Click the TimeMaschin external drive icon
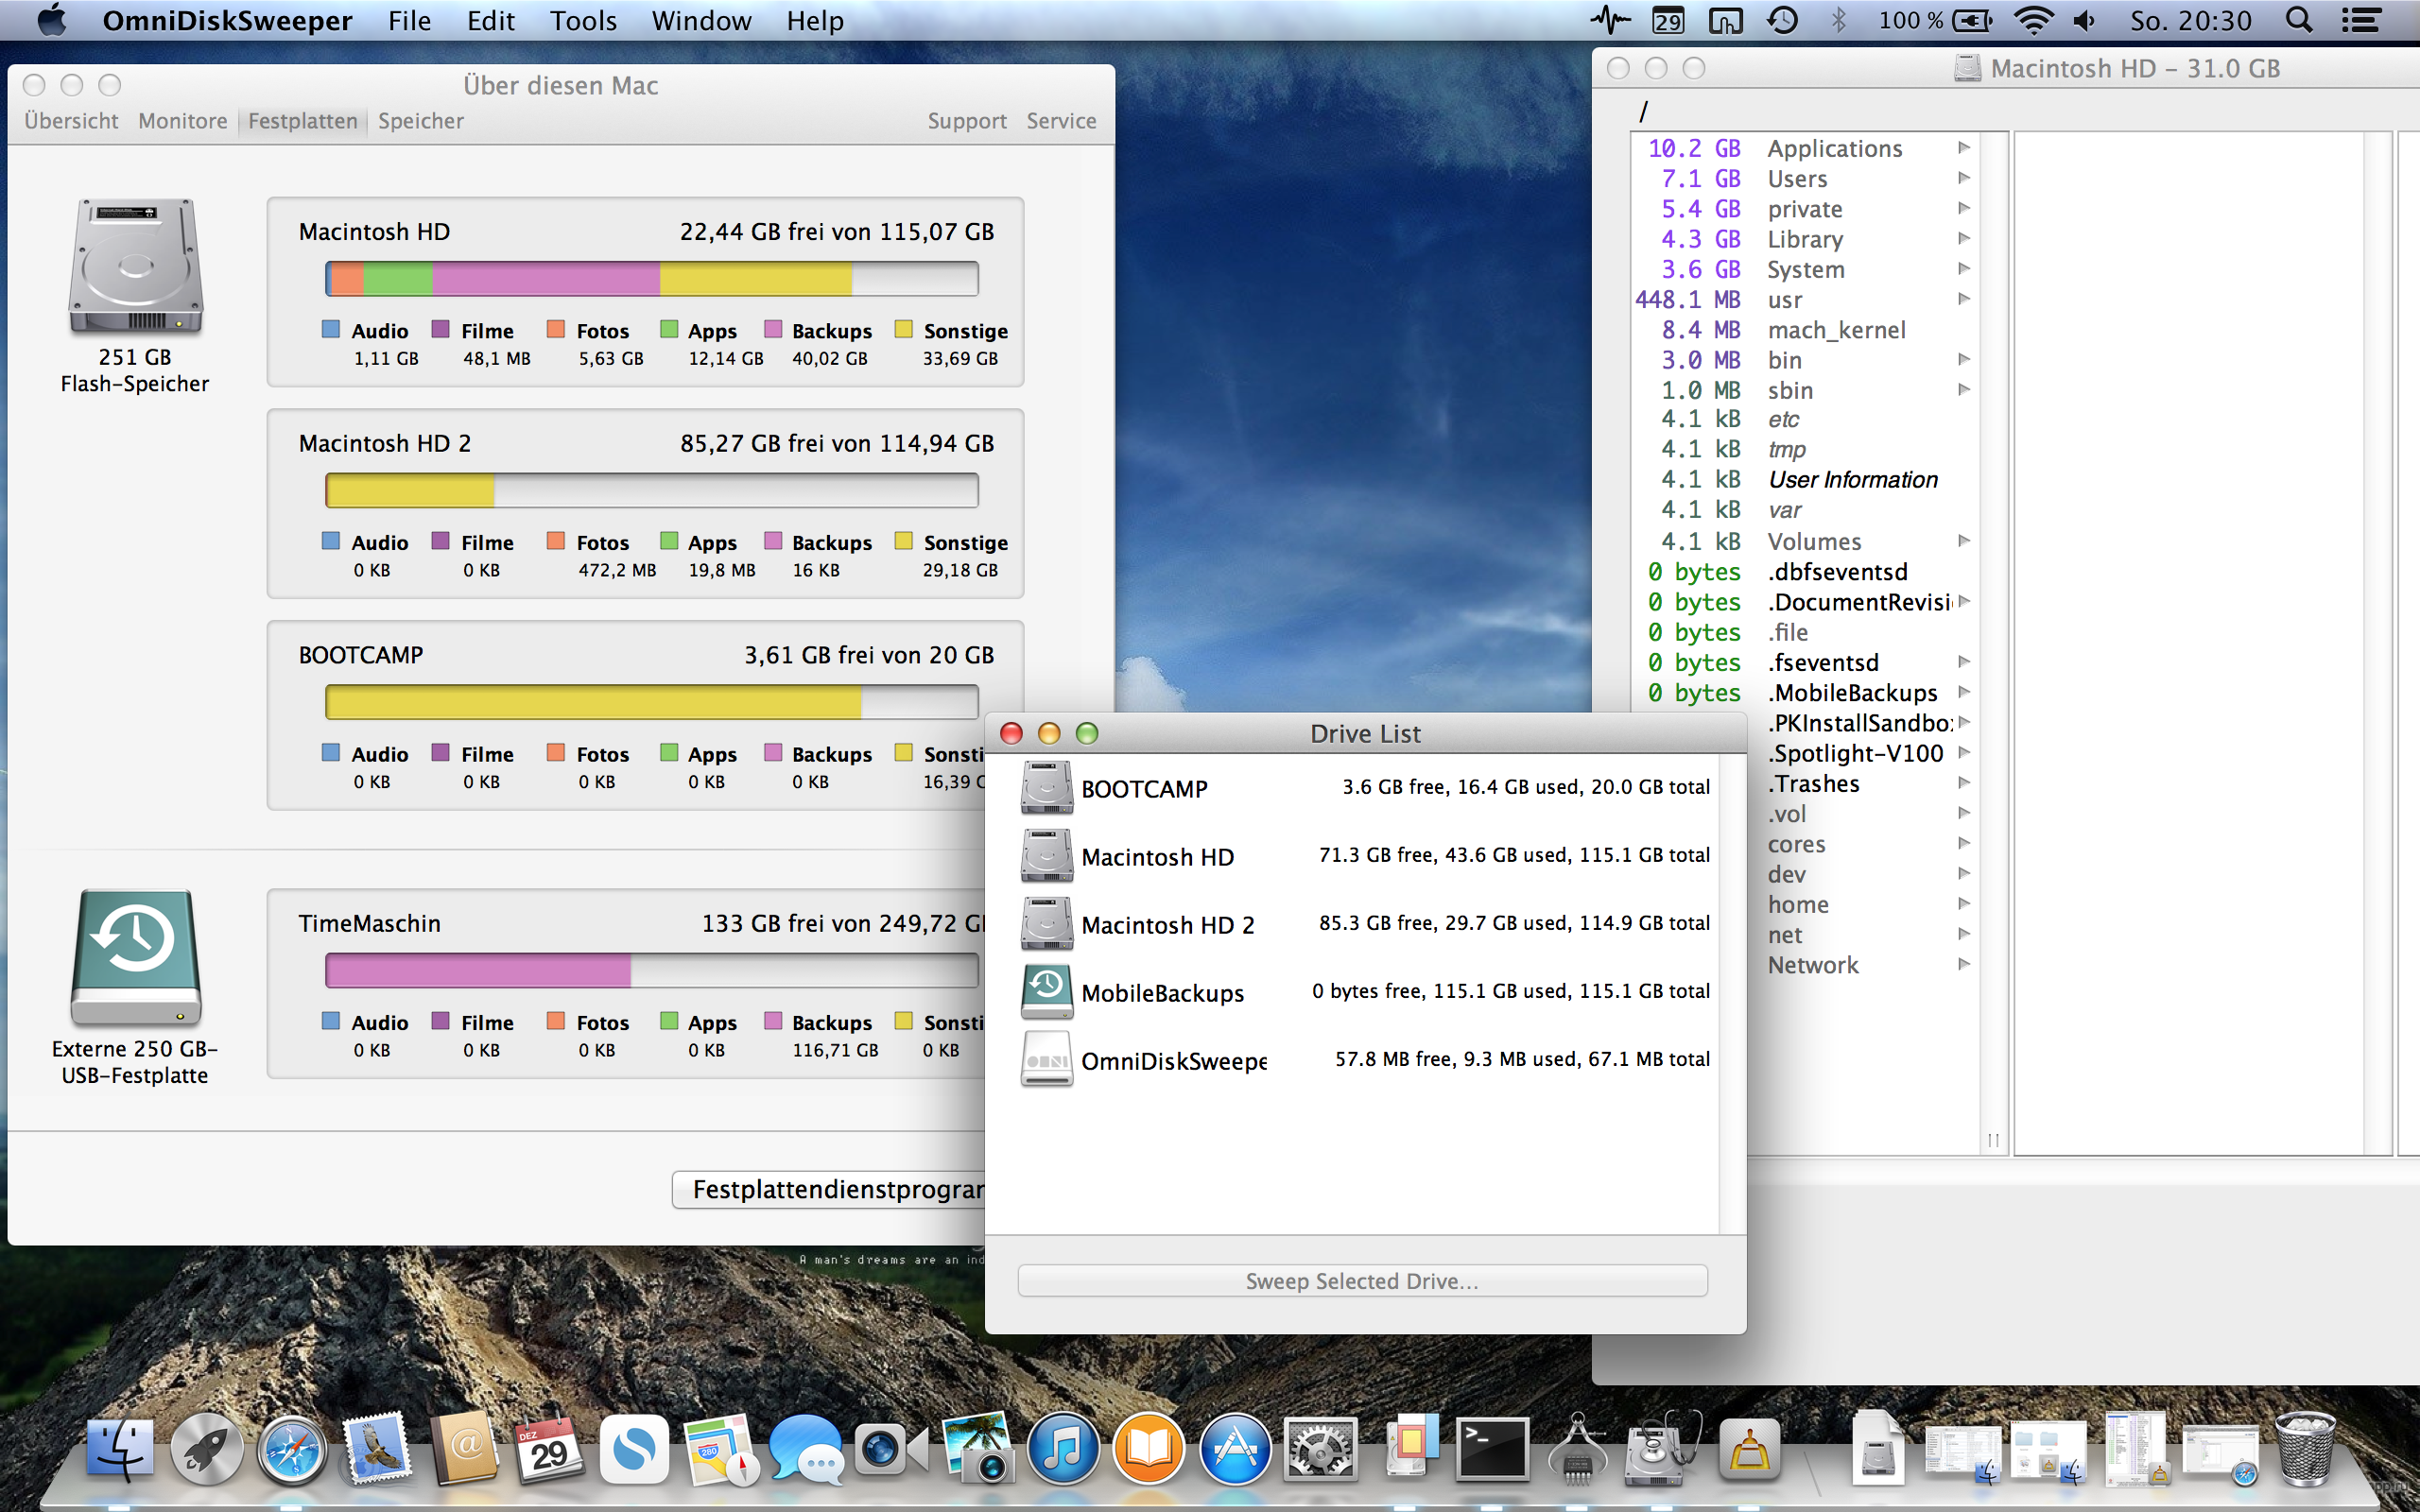The width and height of the screenshot is (2420, 1512). [x=136, y=956]
